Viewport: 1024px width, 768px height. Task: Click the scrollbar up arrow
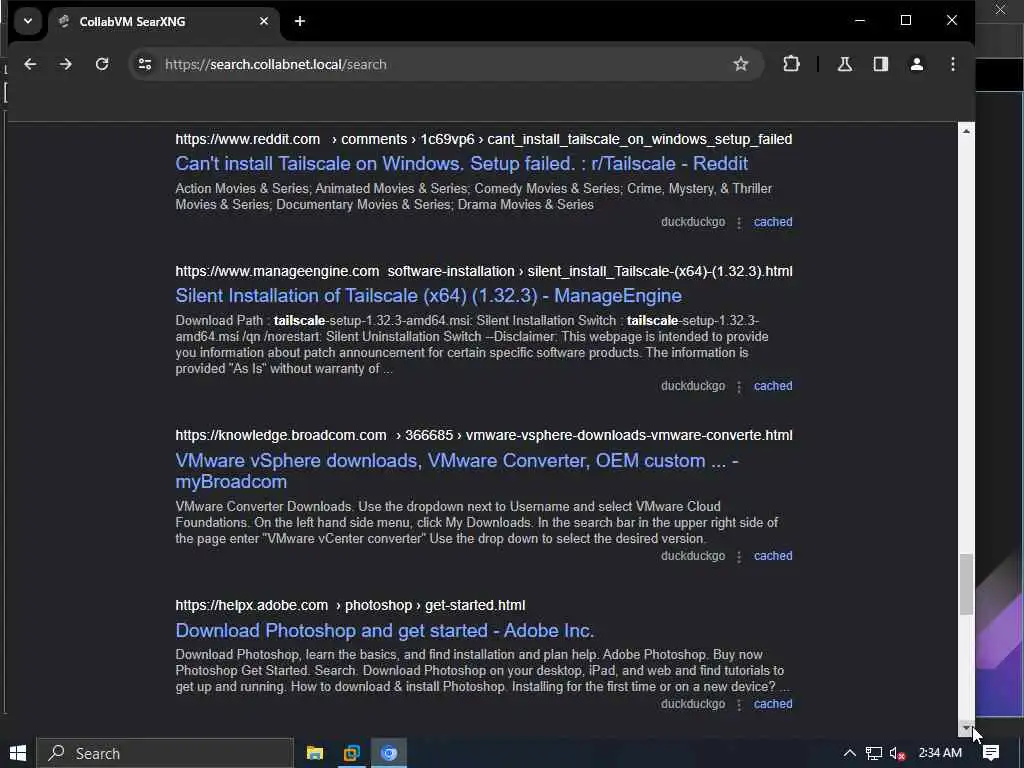coord(966,131)
